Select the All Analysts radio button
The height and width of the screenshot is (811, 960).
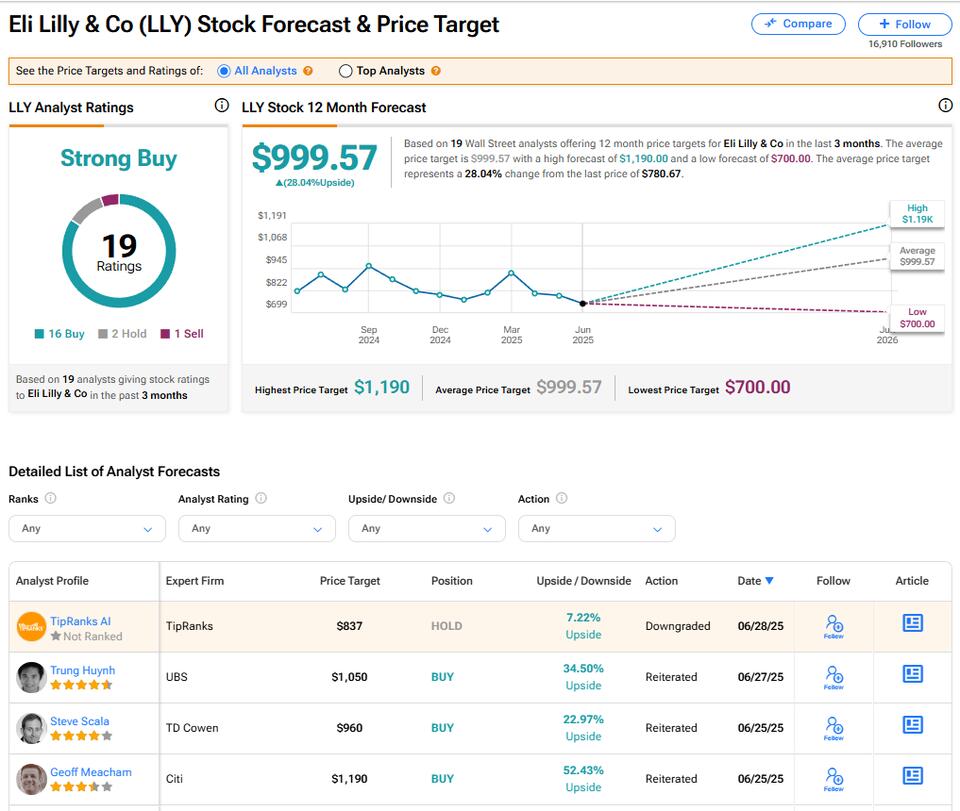(x=224, y=71)
